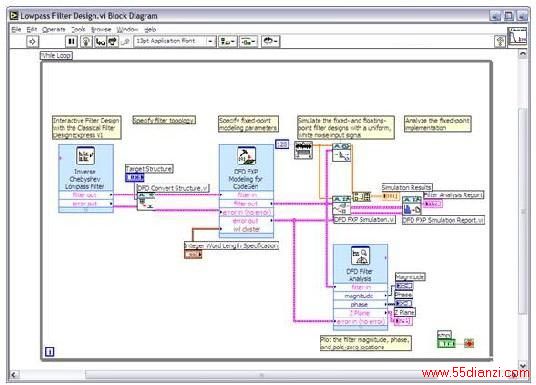Select the DFD FXP Modeling for CodeGen icon

tap(246, 156)
